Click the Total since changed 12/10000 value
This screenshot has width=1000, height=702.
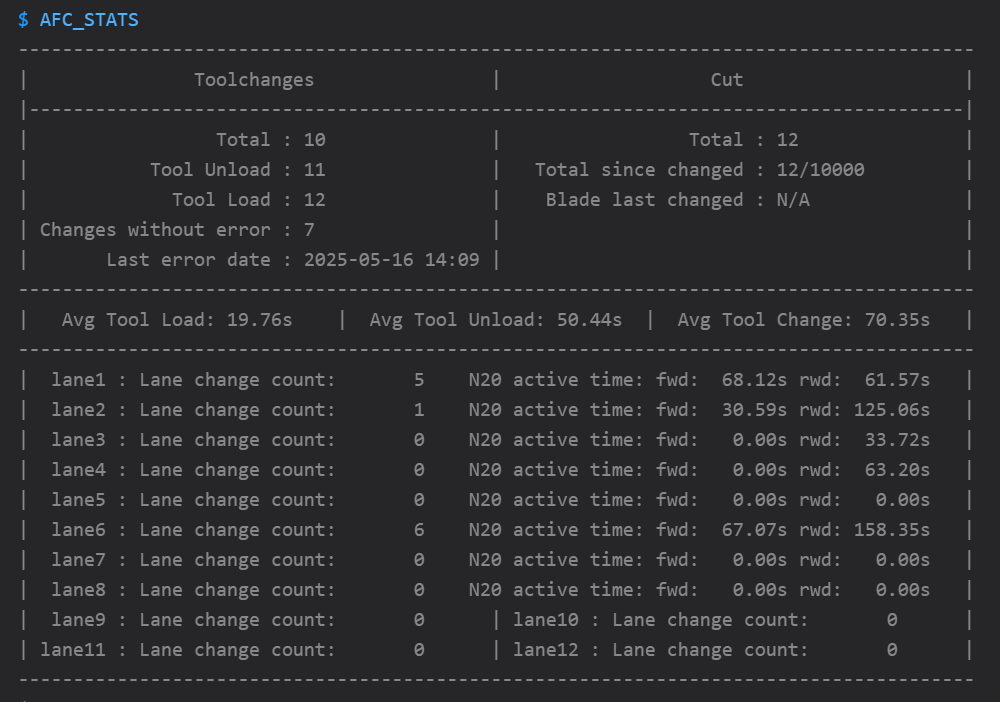tap(820, 170)
